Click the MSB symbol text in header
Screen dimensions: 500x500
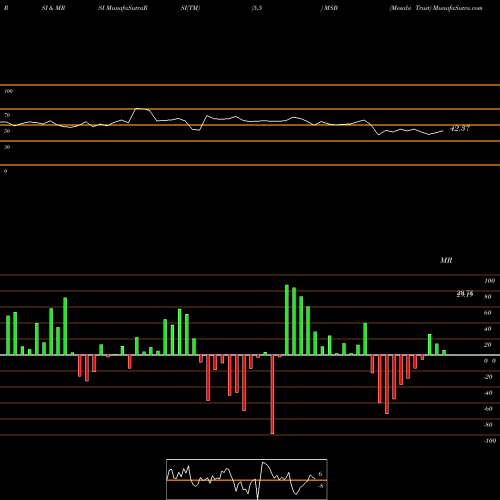click(331, 8)
